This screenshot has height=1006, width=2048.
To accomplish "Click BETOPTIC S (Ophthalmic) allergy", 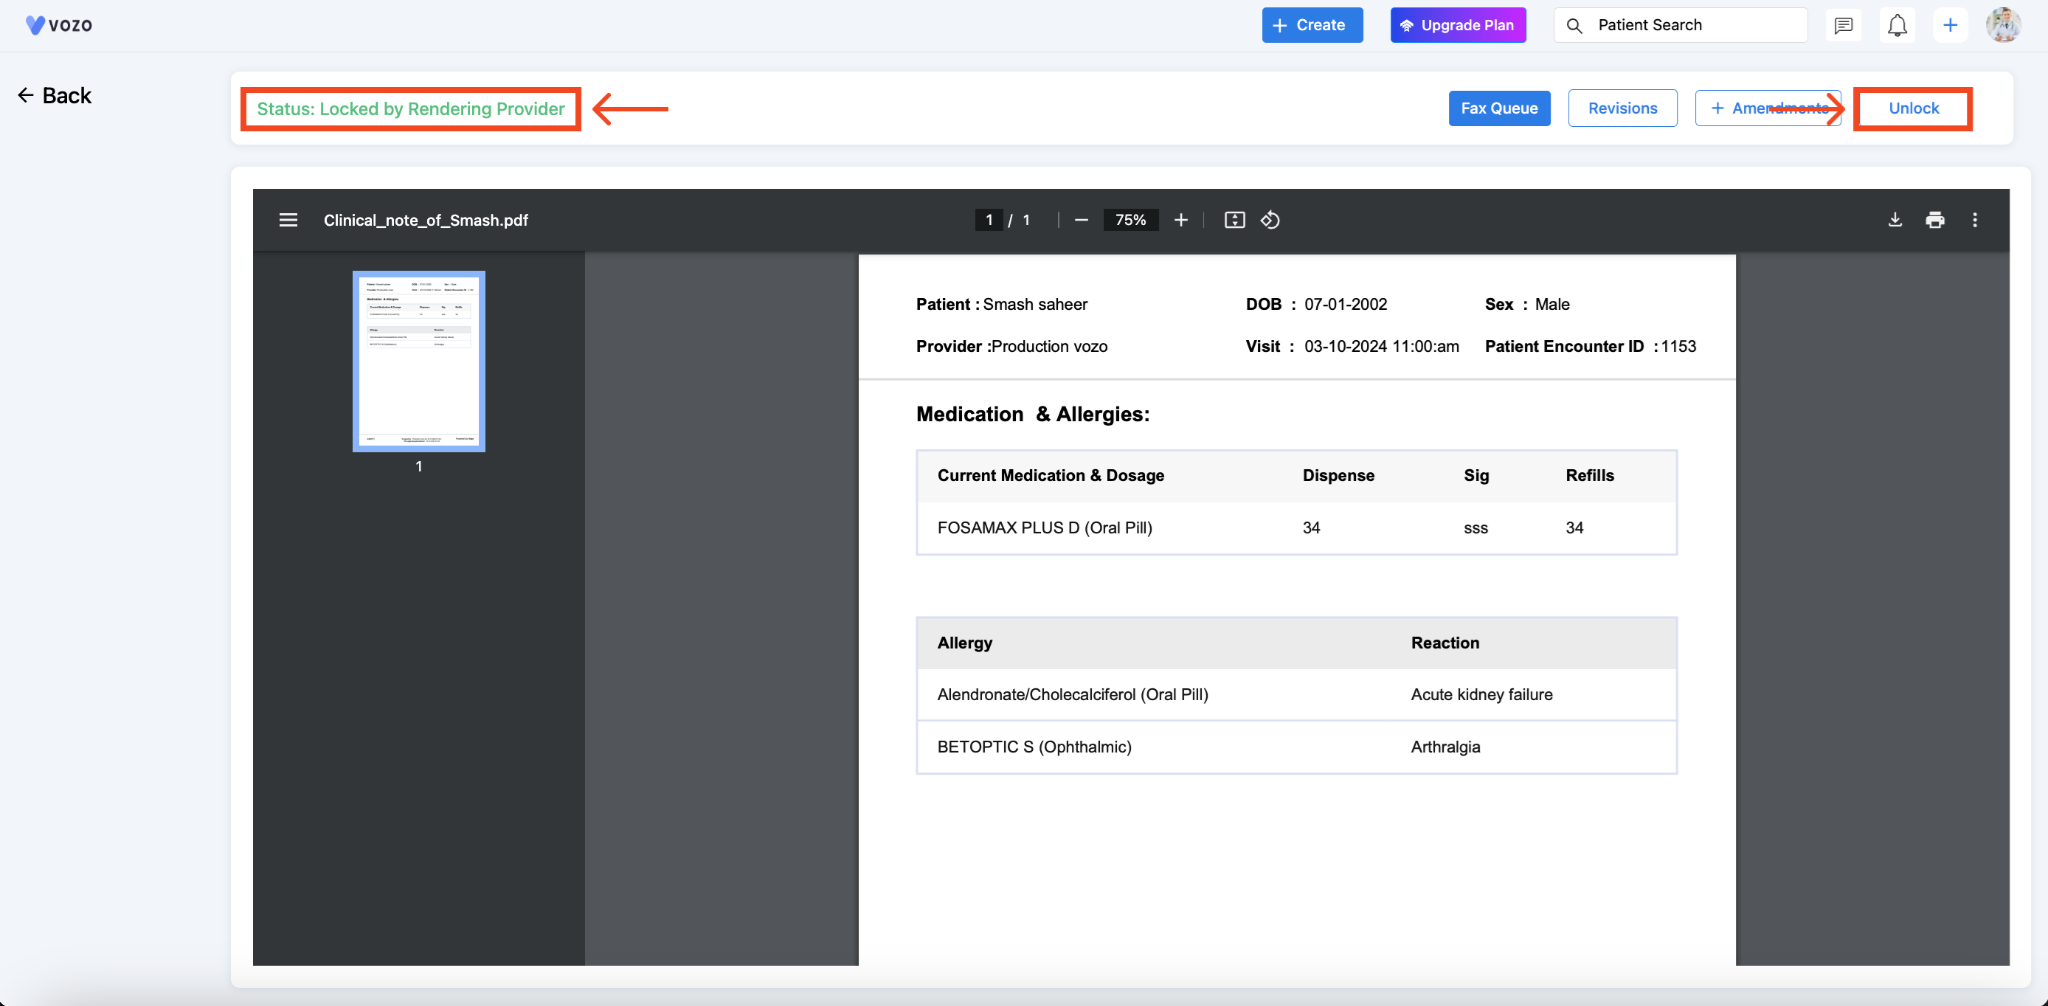I will [x=1035, y=747].
